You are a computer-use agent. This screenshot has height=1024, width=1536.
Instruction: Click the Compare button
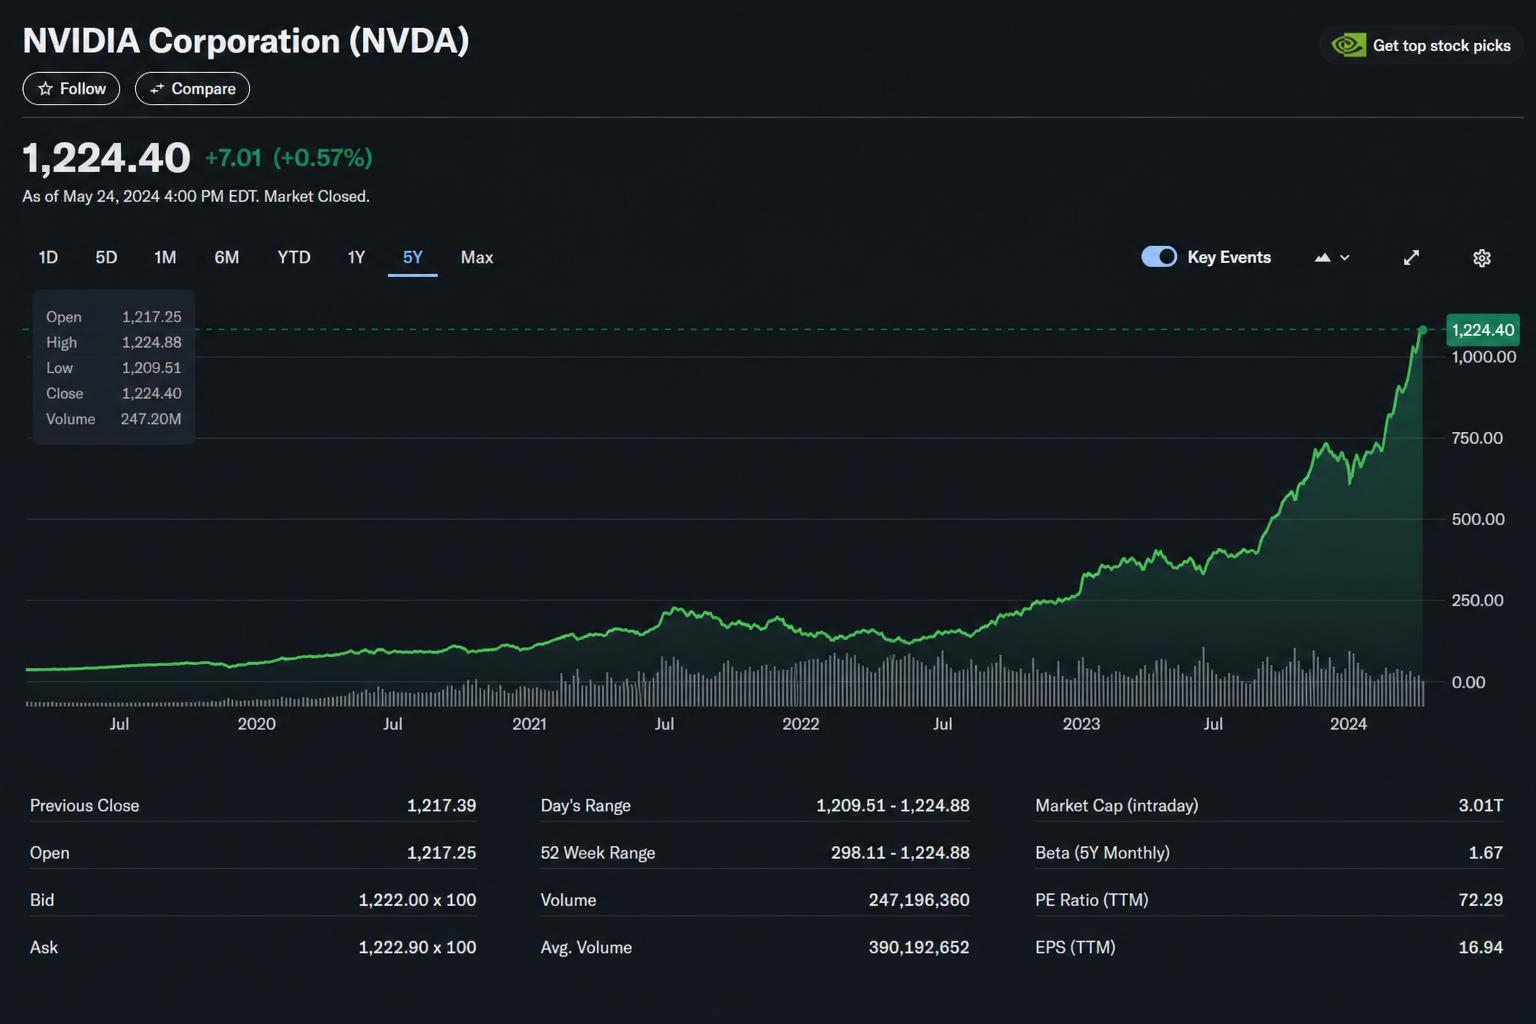pyautogui.click(x=192, y=89)
